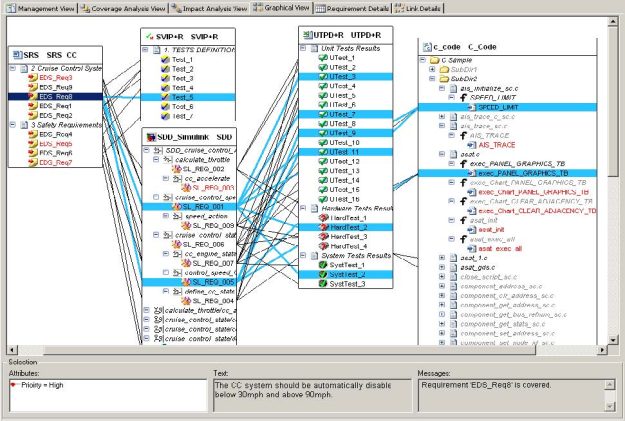
Task: Collapse the 3 Safety Requirements section
Action: pyautogui.click(x=12, y=124)
